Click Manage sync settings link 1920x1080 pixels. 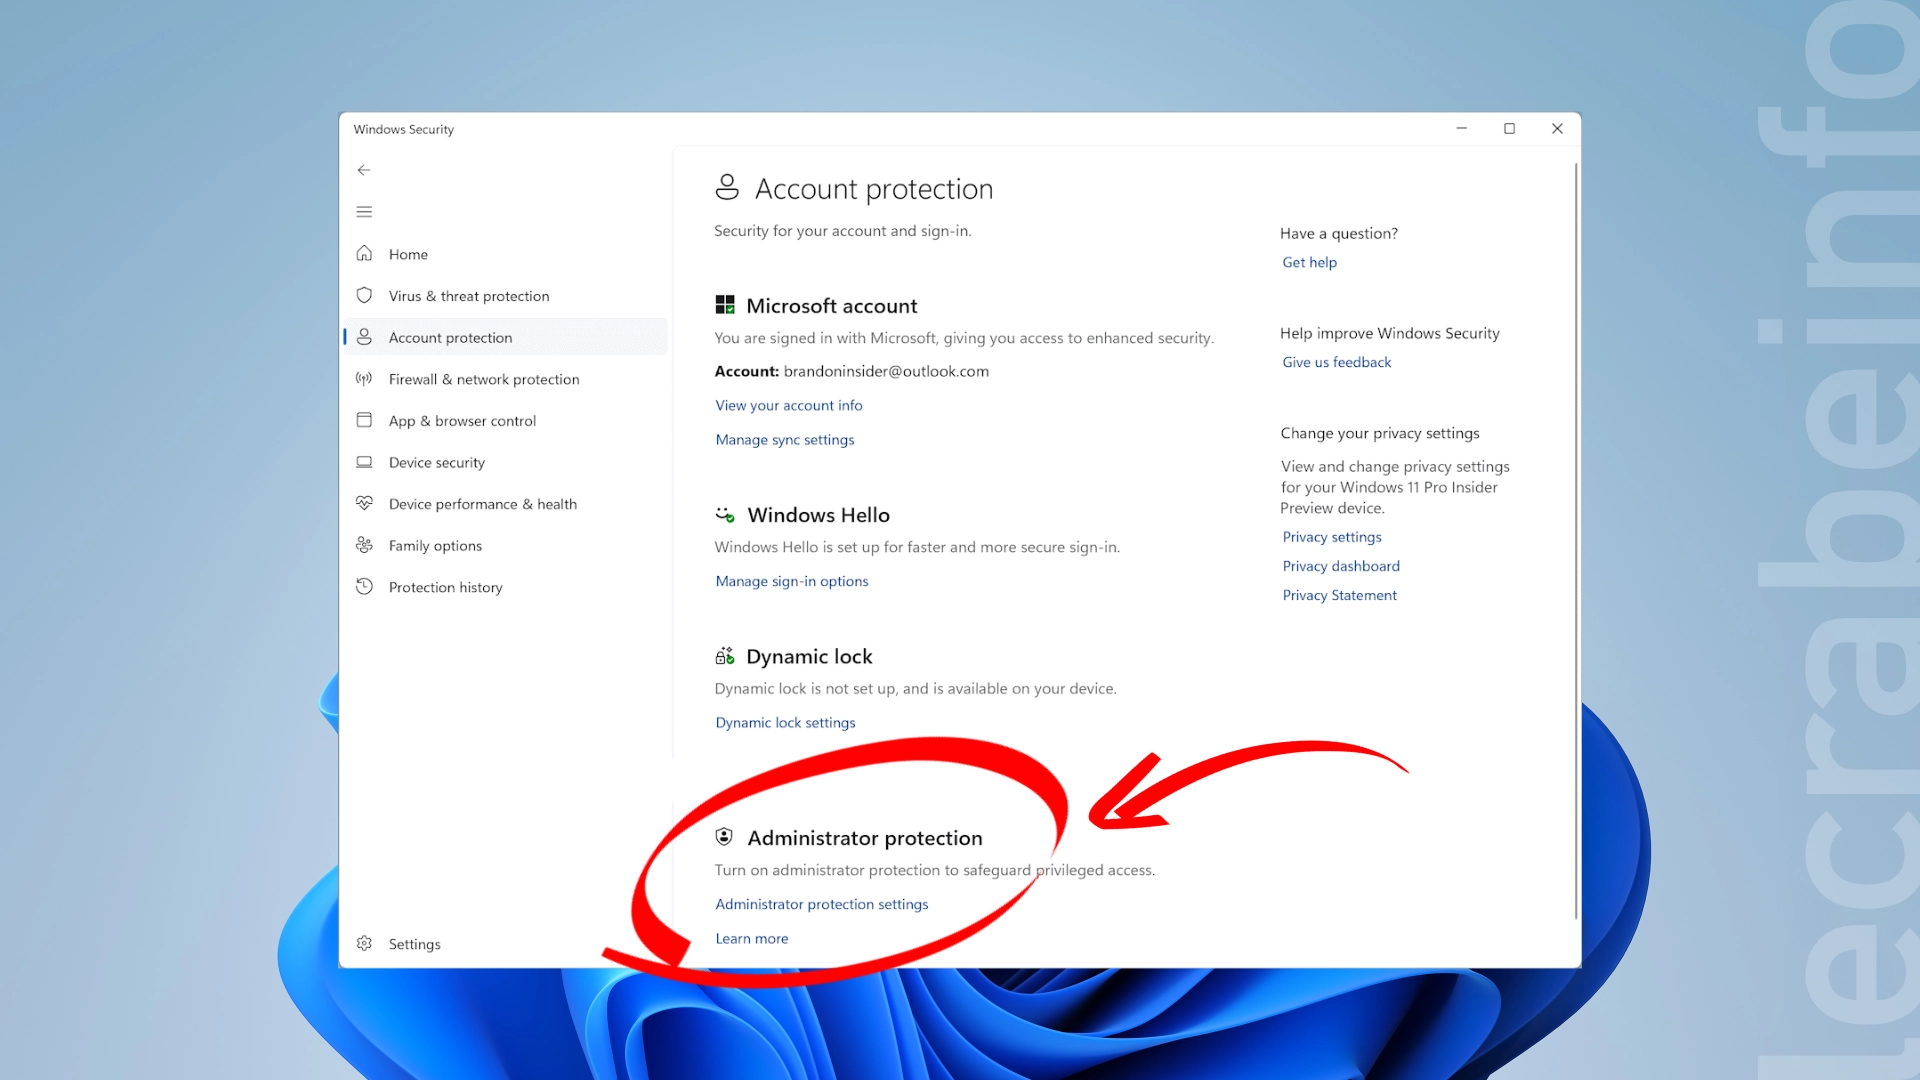click(x=785, y=439)
